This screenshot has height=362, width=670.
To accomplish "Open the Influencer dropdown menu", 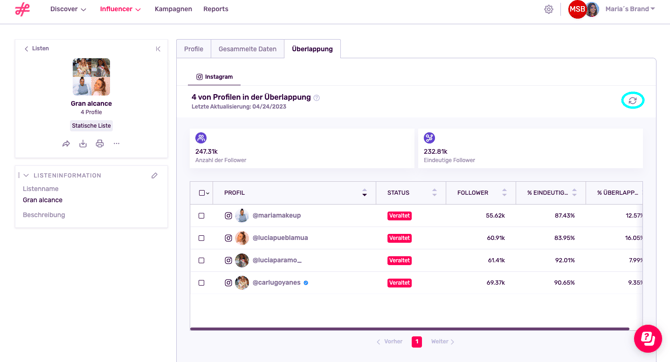I will (x=120, y=9).
